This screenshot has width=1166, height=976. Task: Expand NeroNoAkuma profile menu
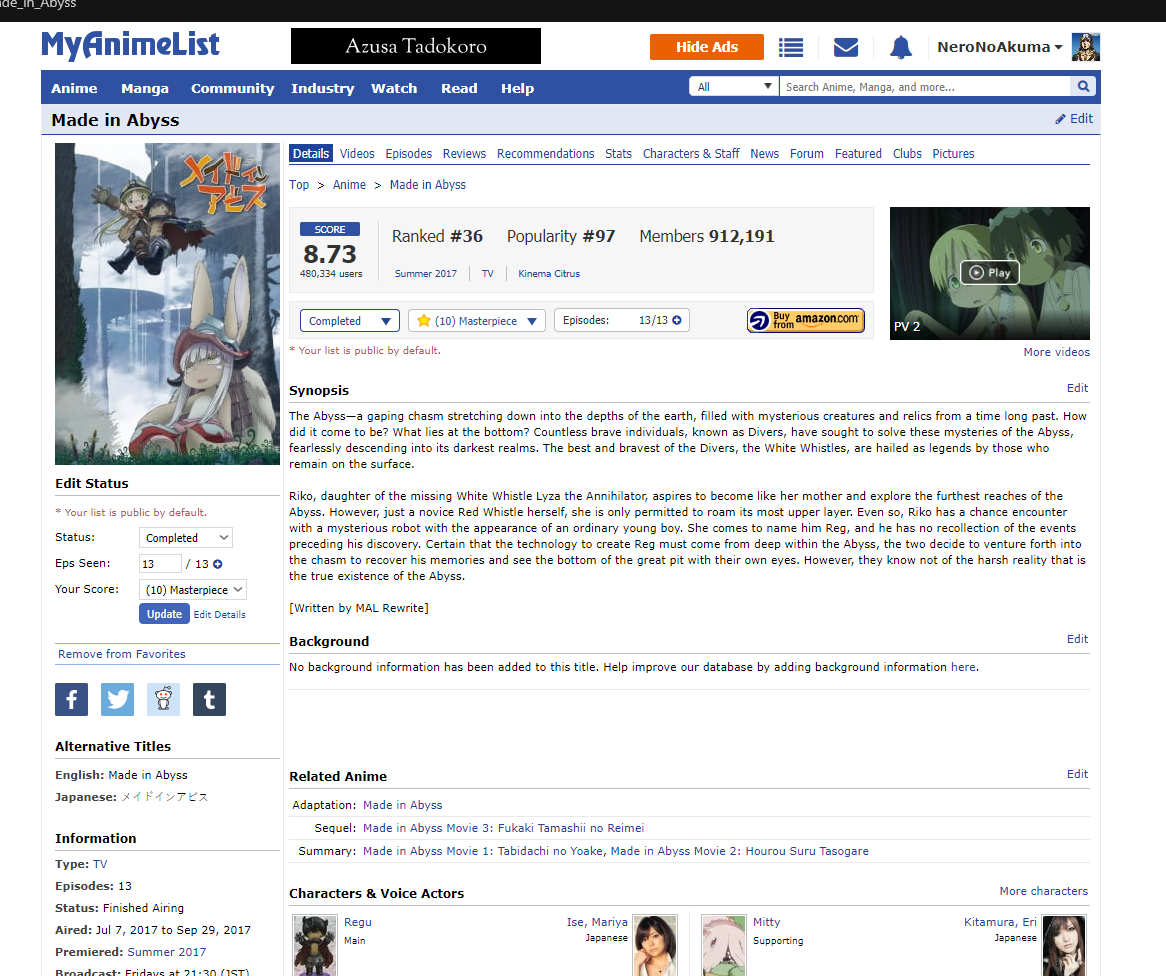pos(1000,47)
